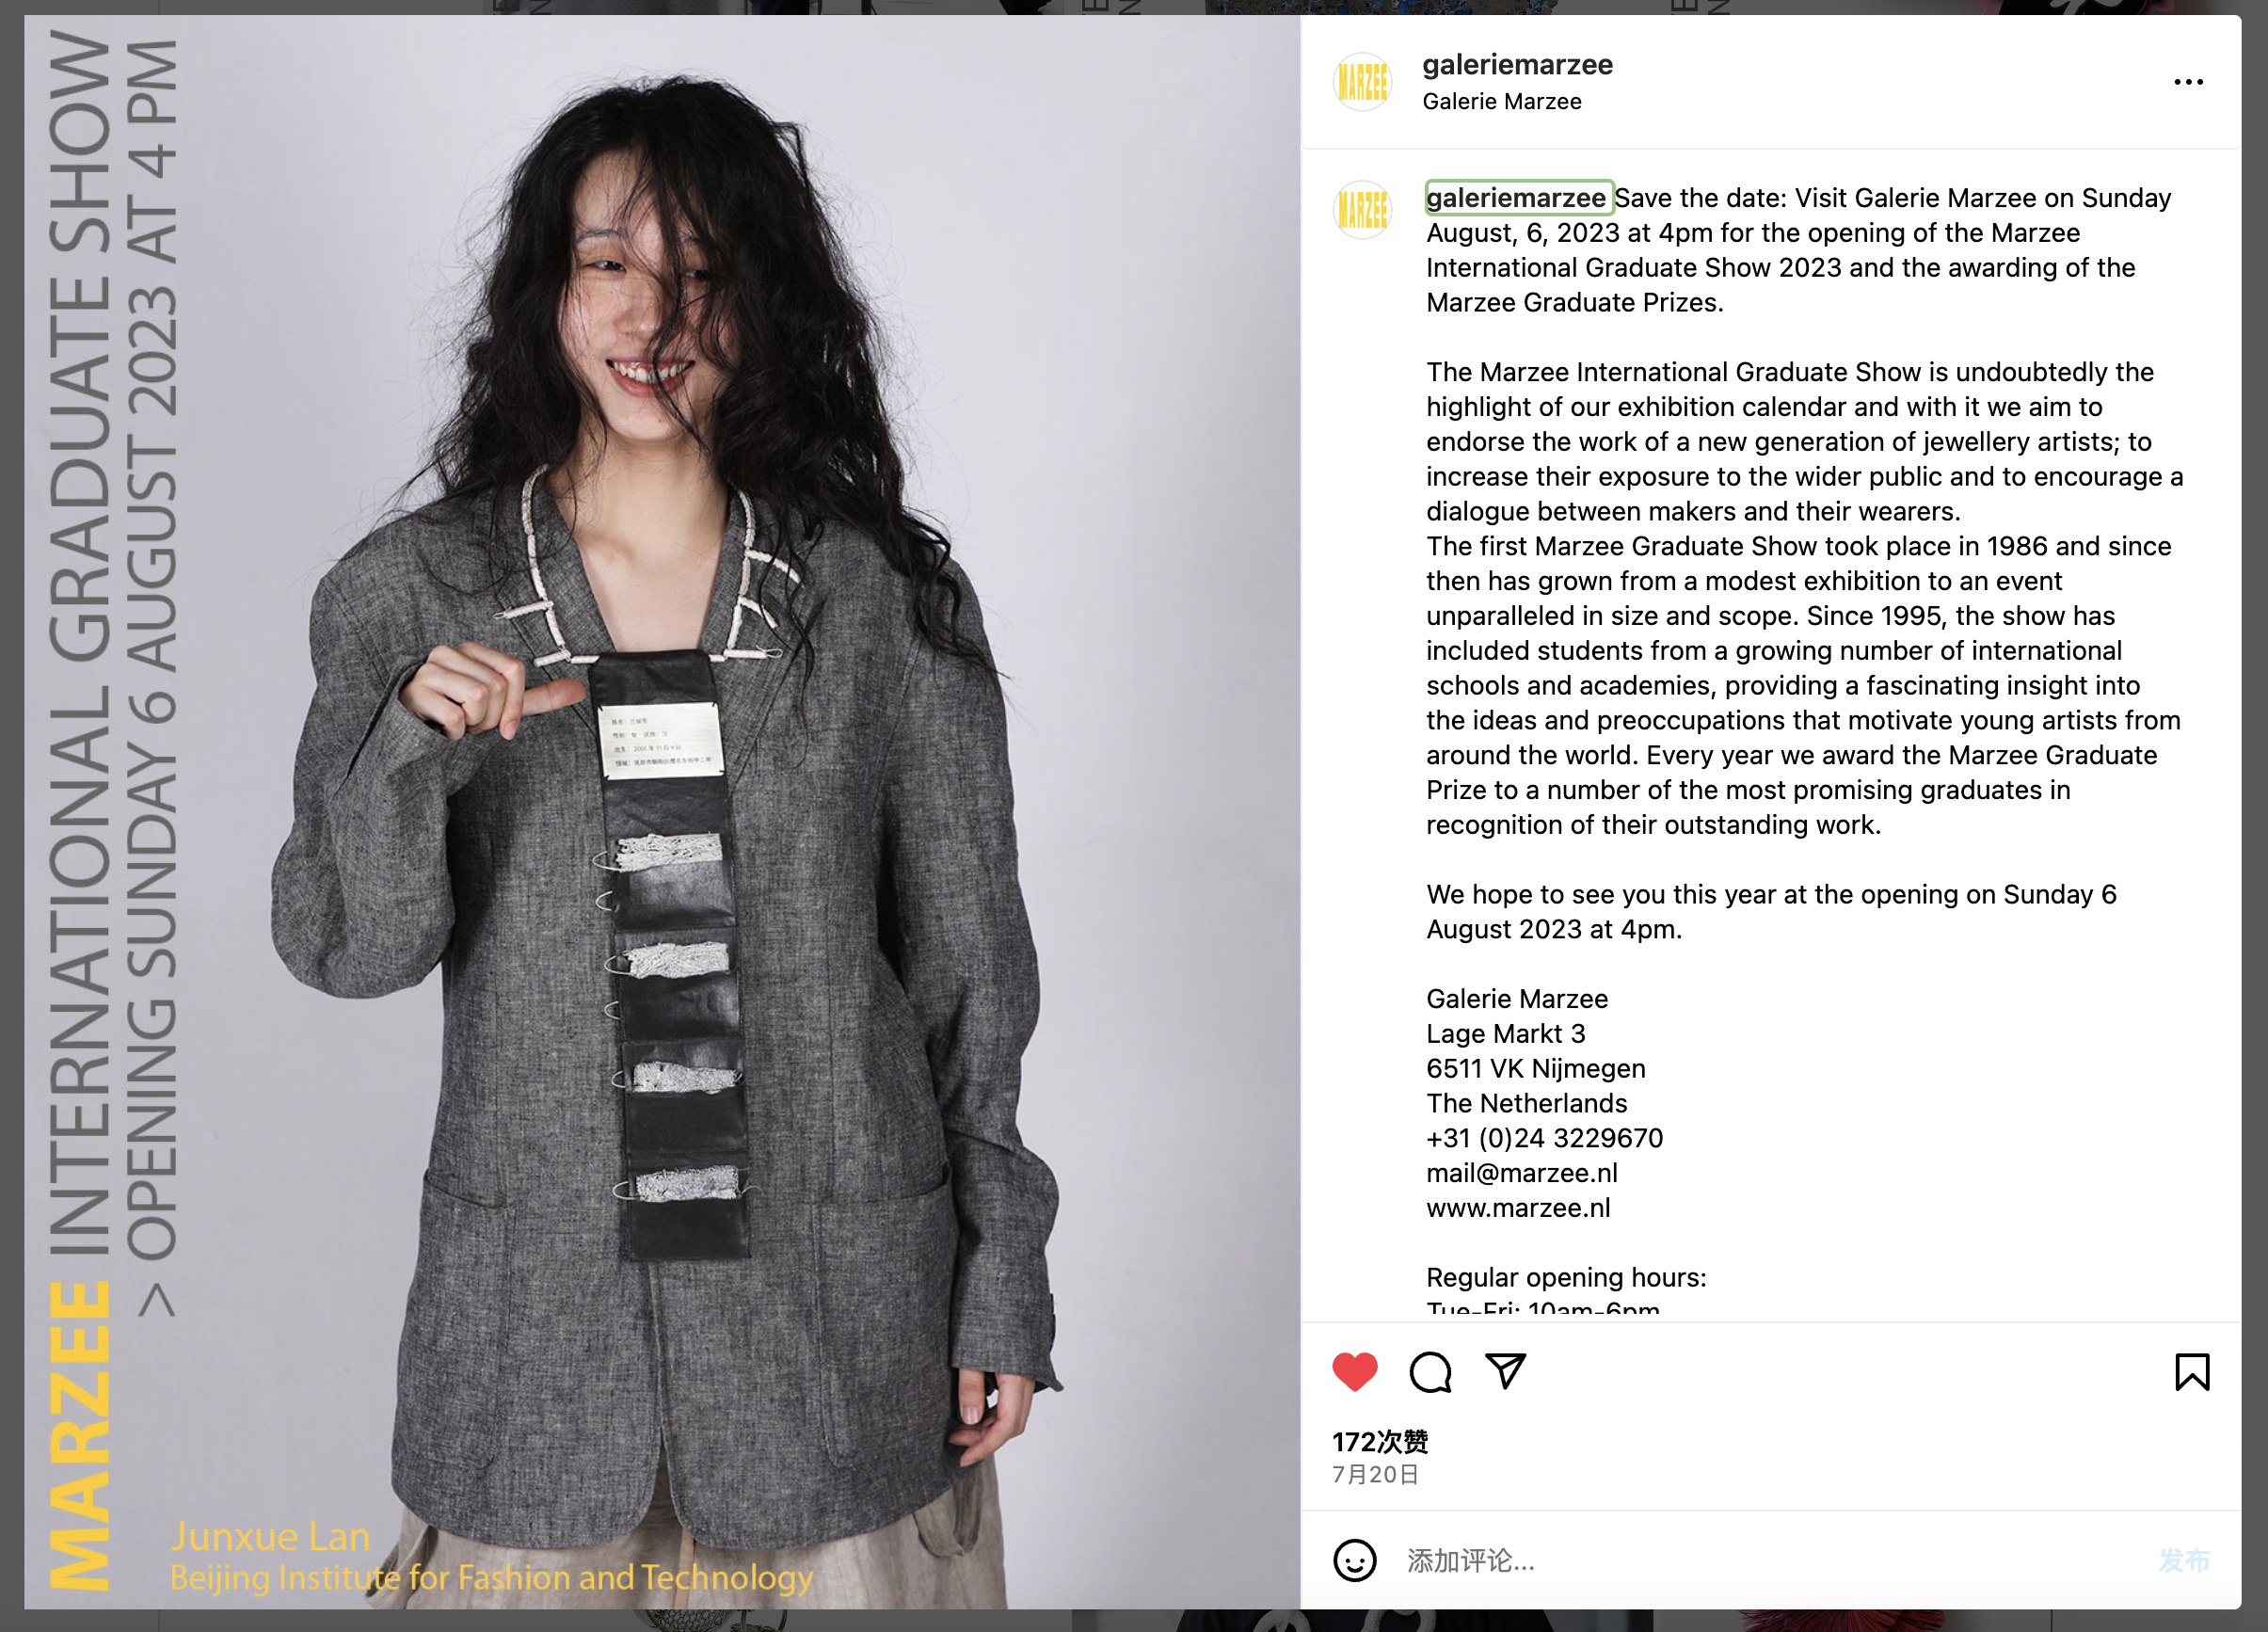Click the Regular opening hours caption line

coord(1566,1277)
